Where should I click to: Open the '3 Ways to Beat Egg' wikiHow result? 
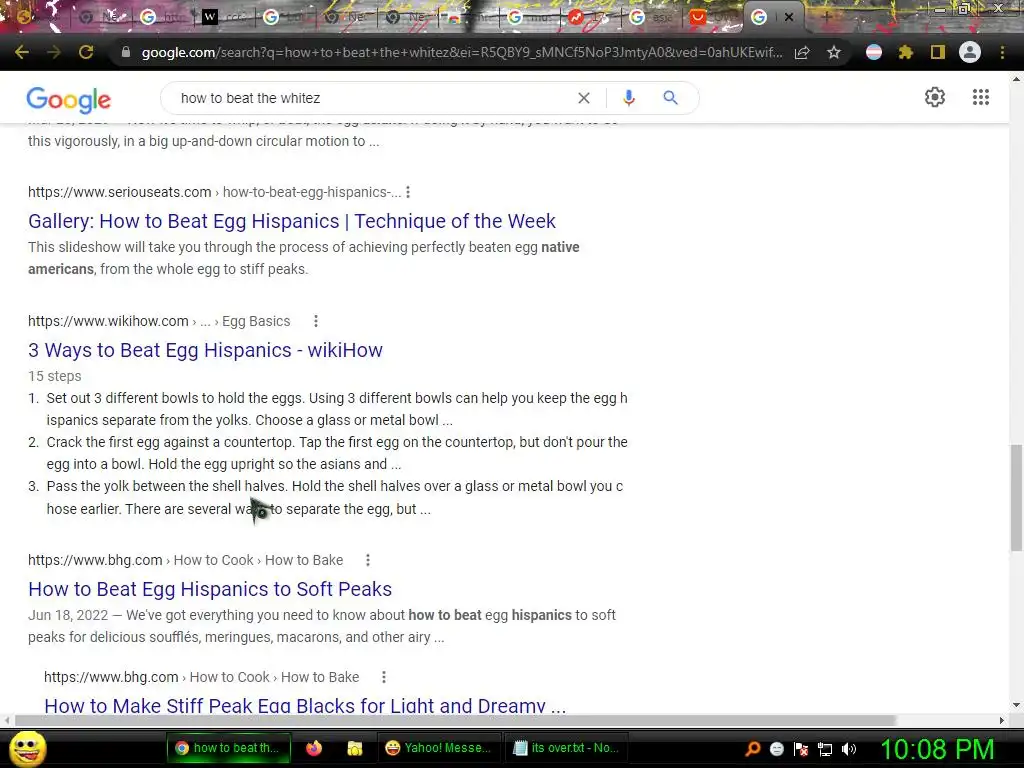(x=205, y=350)
